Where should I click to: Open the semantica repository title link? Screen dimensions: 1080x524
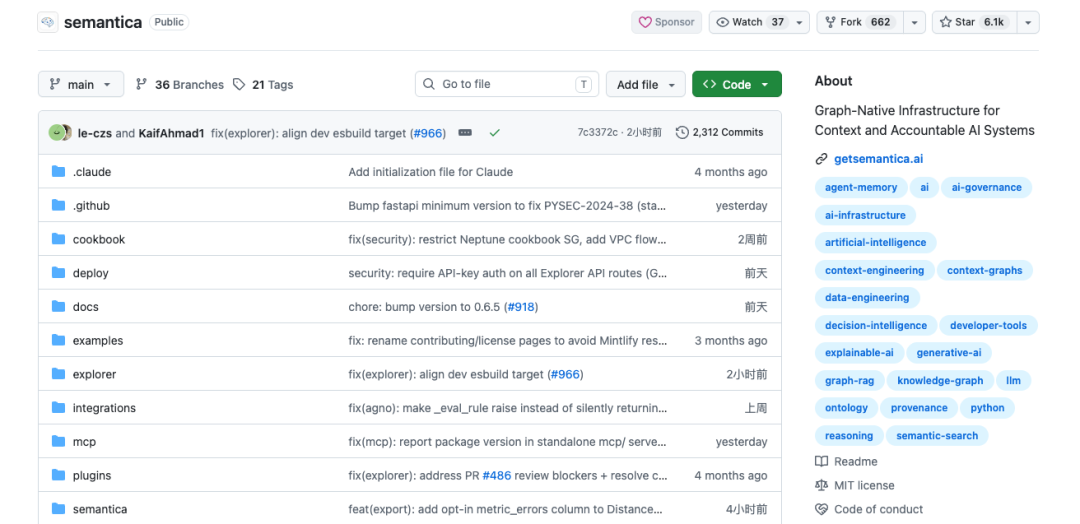[x=103, y=22]
